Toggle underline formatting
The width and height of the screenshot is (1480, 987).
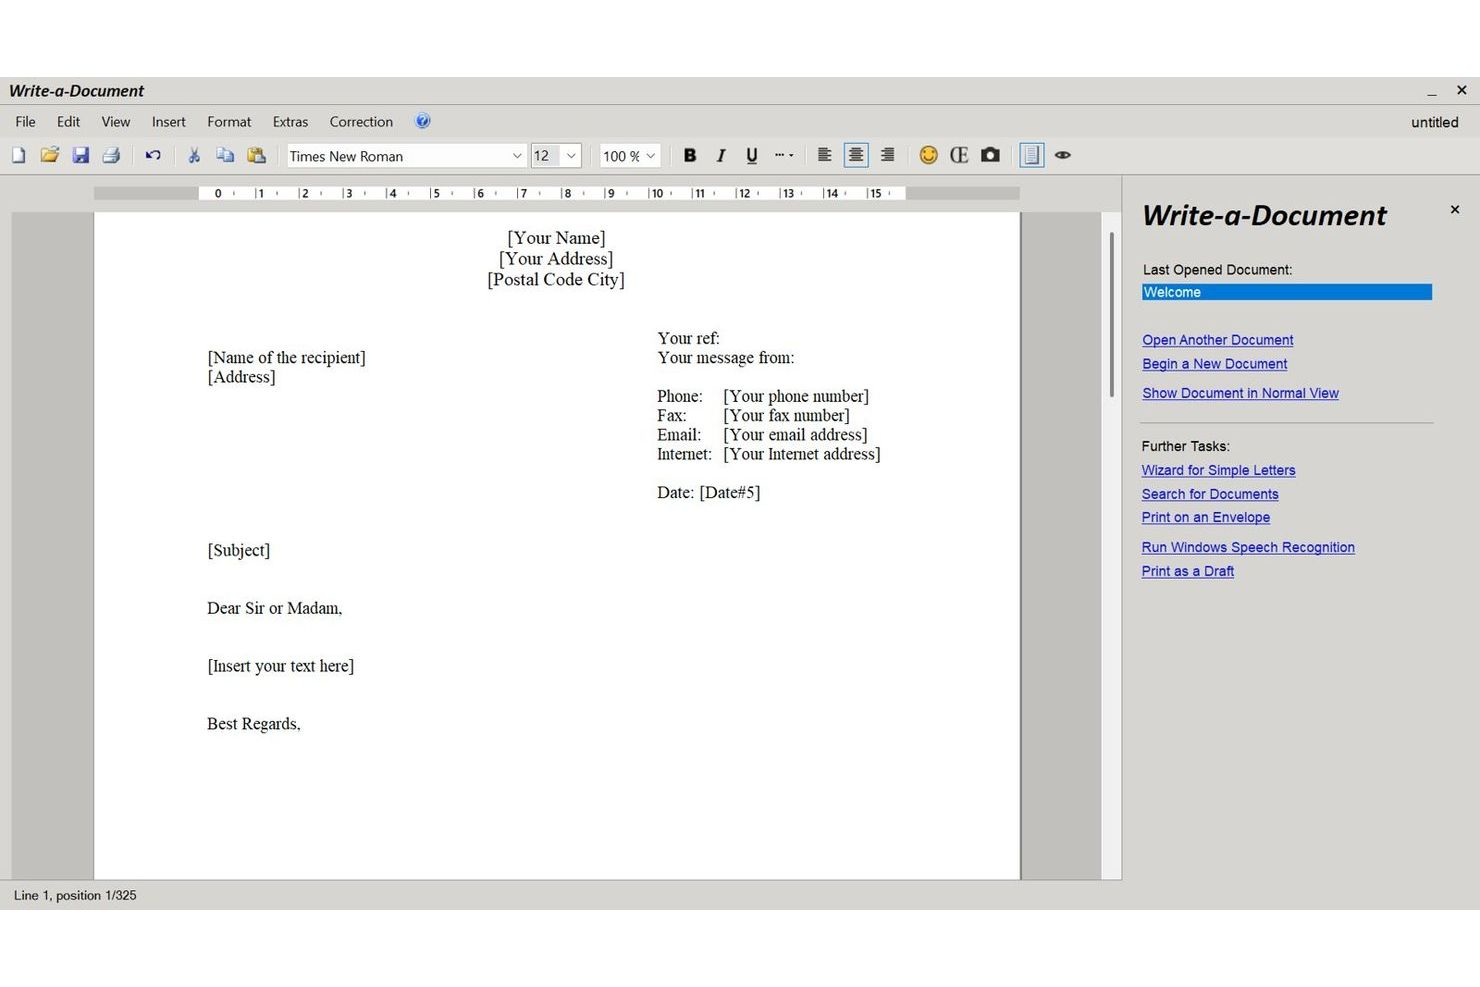click(752, 155)
